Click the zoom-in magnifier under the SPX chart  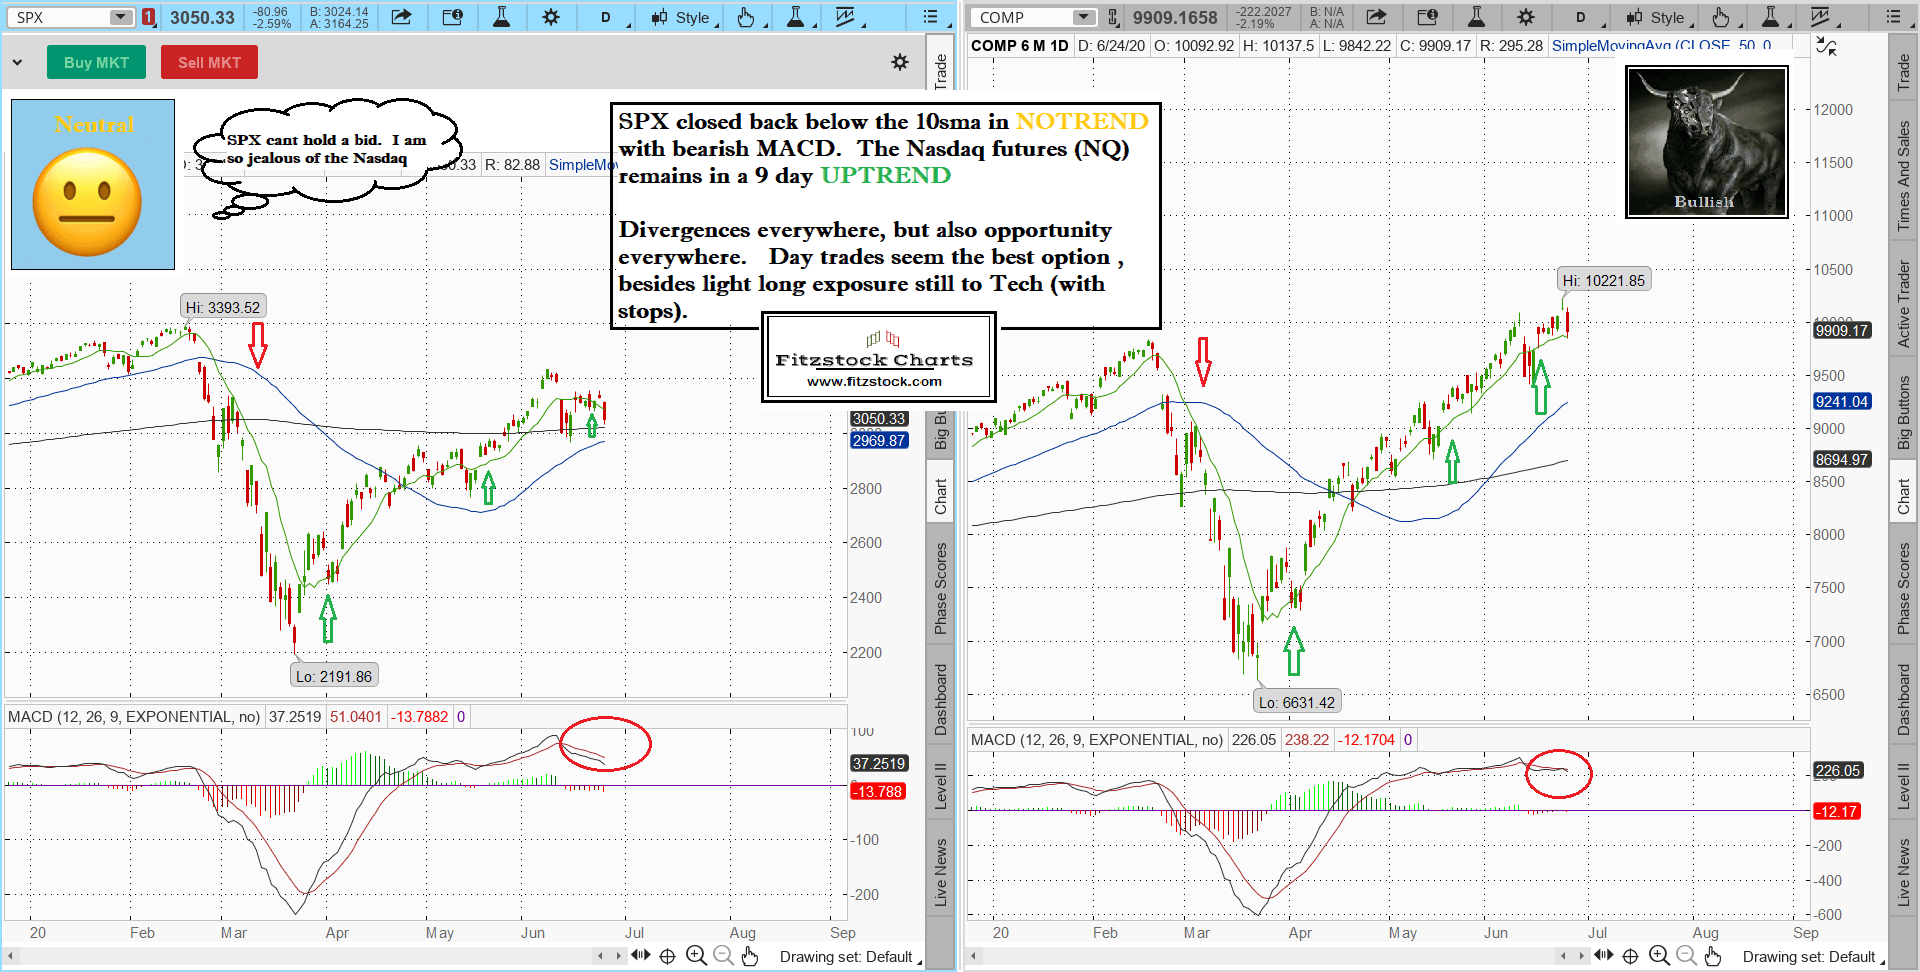click(x=696, y=956)
